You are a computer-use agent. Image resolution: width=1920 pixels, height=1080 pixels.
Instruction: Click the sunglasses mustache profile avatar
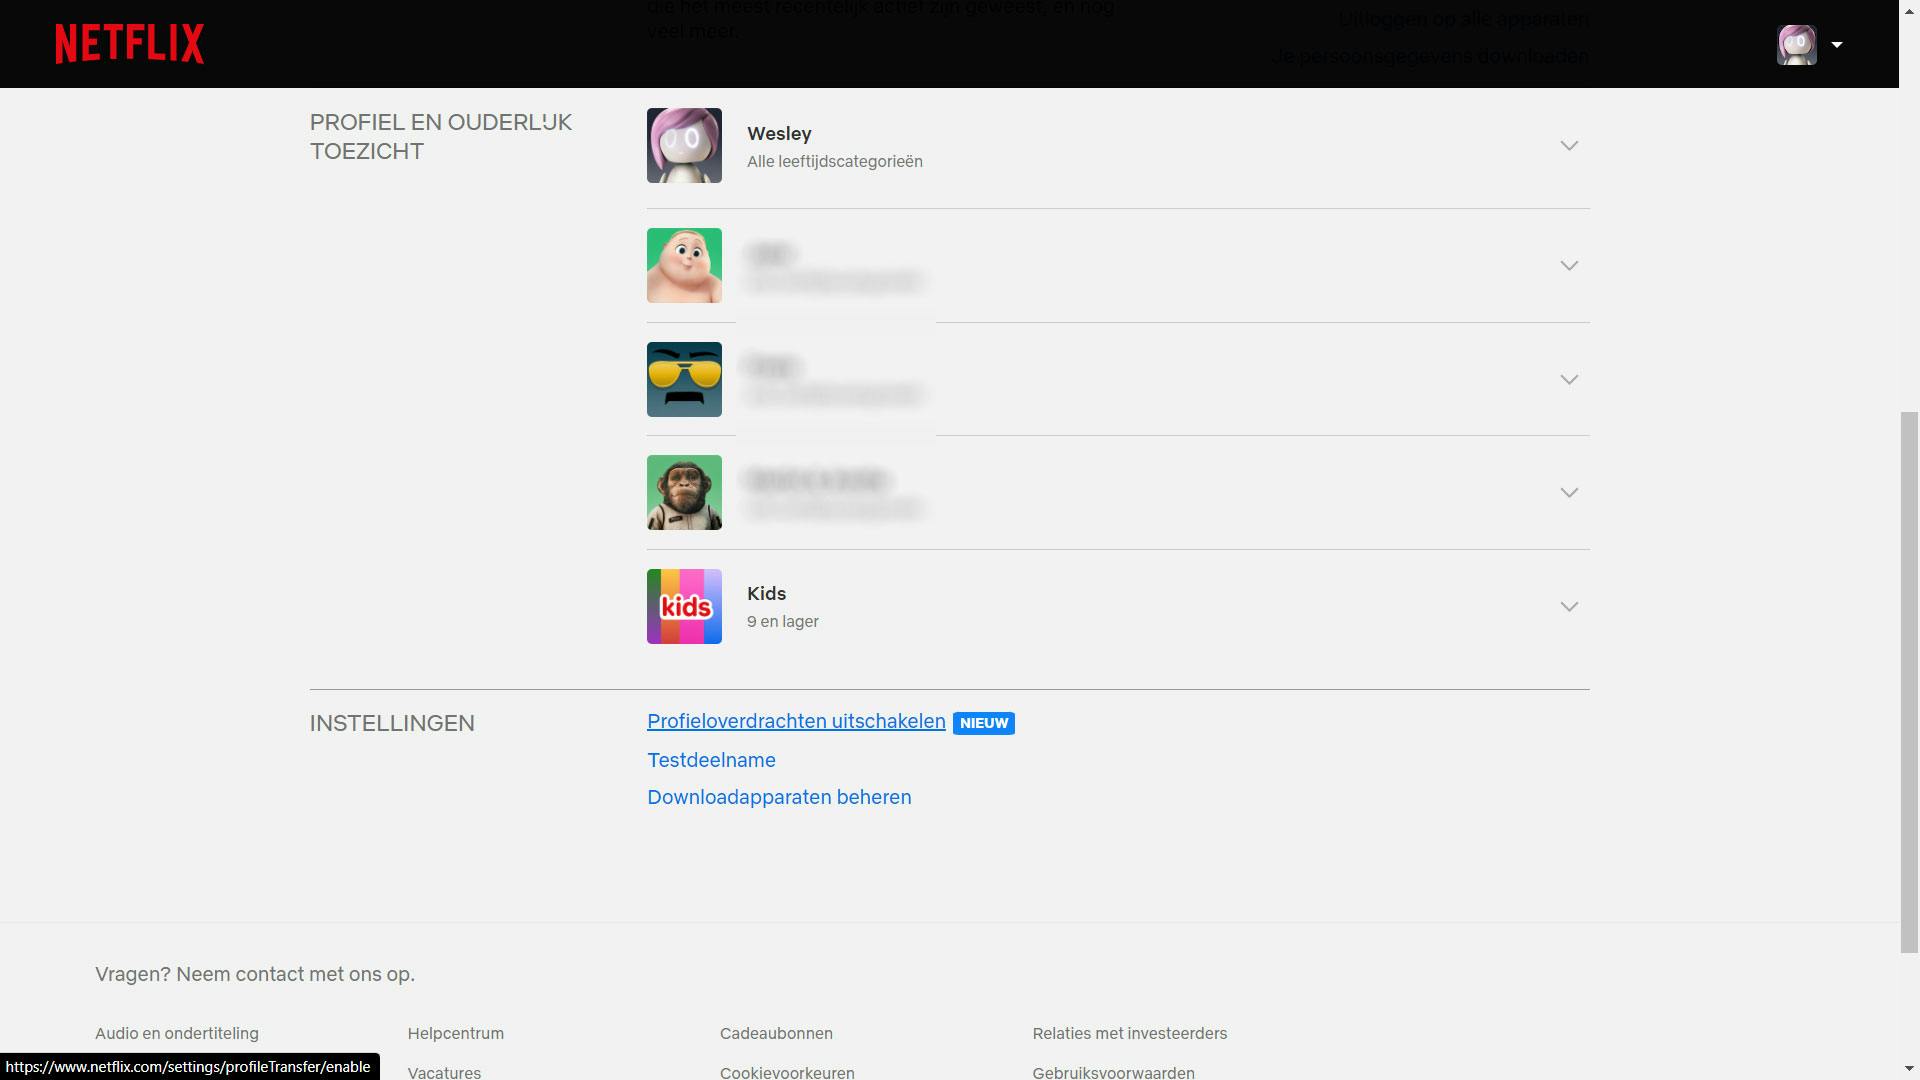684,380
